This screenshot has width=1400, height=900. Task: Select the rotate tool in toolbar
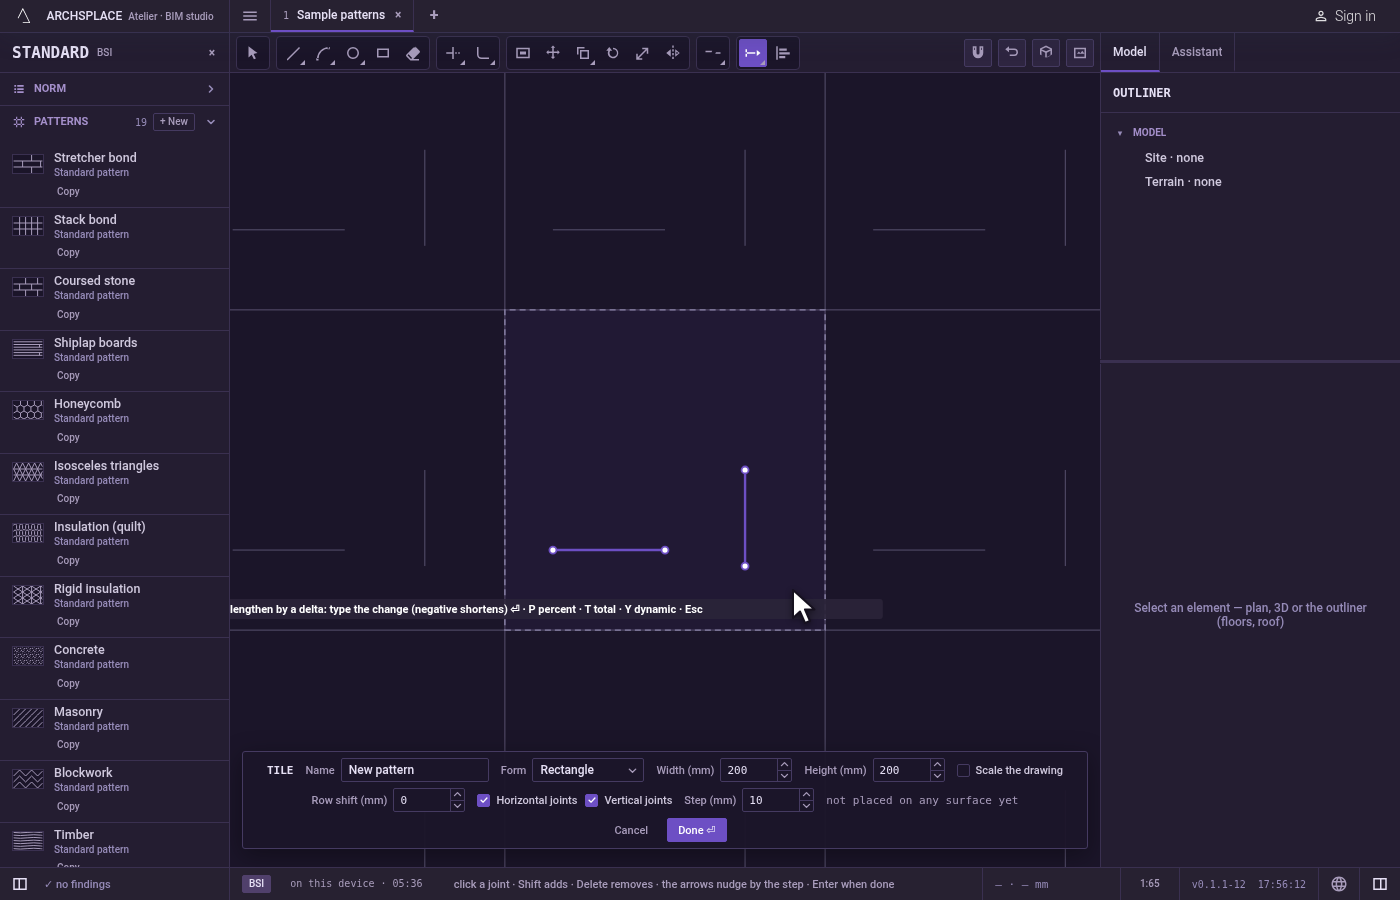[613, 53]
